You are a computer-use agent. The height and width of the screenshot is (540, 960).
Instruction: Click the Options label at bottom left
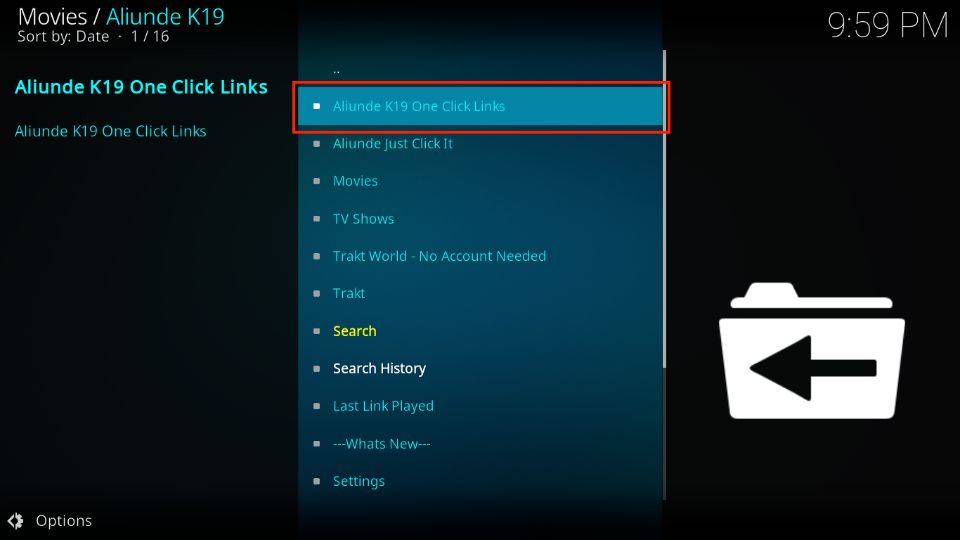pyautogui.click(x=64, y=520)
